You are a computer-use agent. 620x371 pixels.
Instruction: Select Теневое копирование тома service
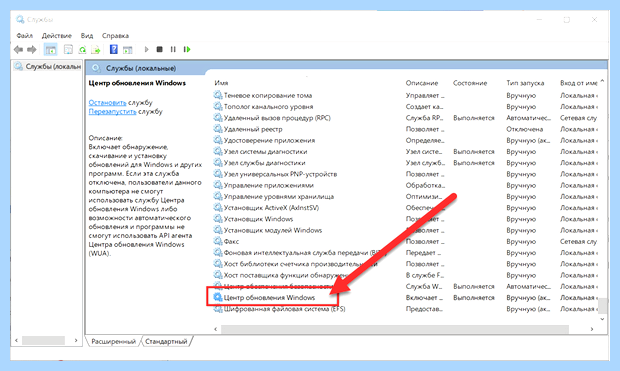(268, 95)
